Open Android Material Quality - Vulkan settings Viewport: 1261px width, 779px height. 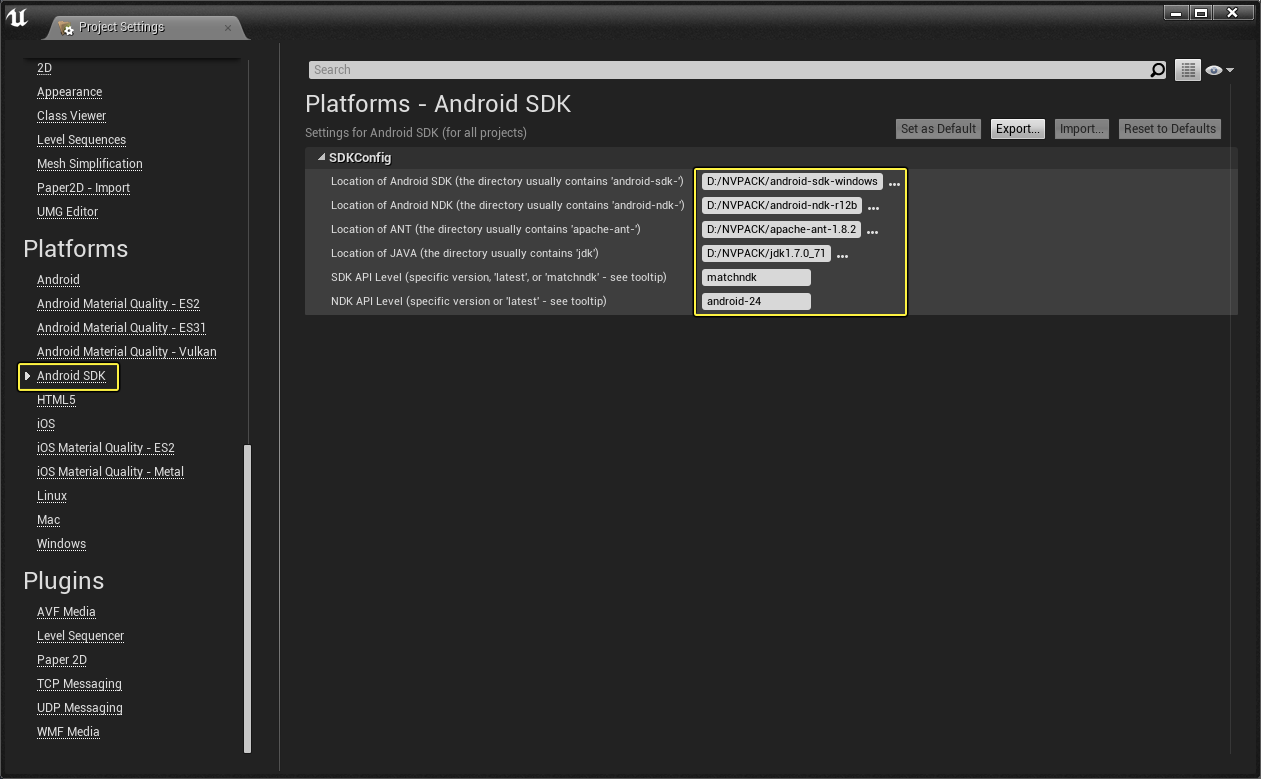[x=127, y=352]
